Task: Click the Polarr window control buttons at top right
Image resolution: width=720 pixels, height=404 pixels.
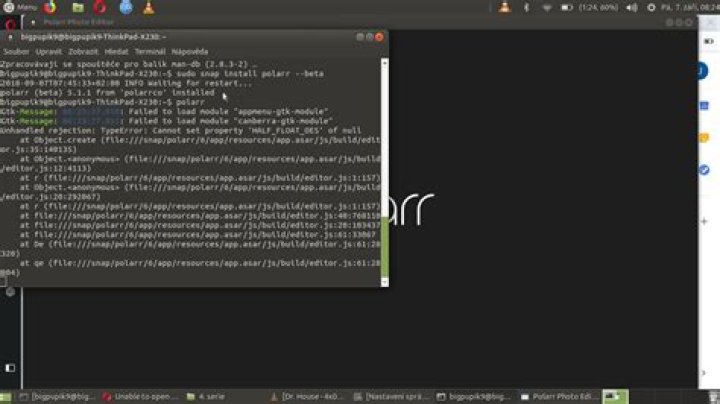Action: [x=679, y=22]
